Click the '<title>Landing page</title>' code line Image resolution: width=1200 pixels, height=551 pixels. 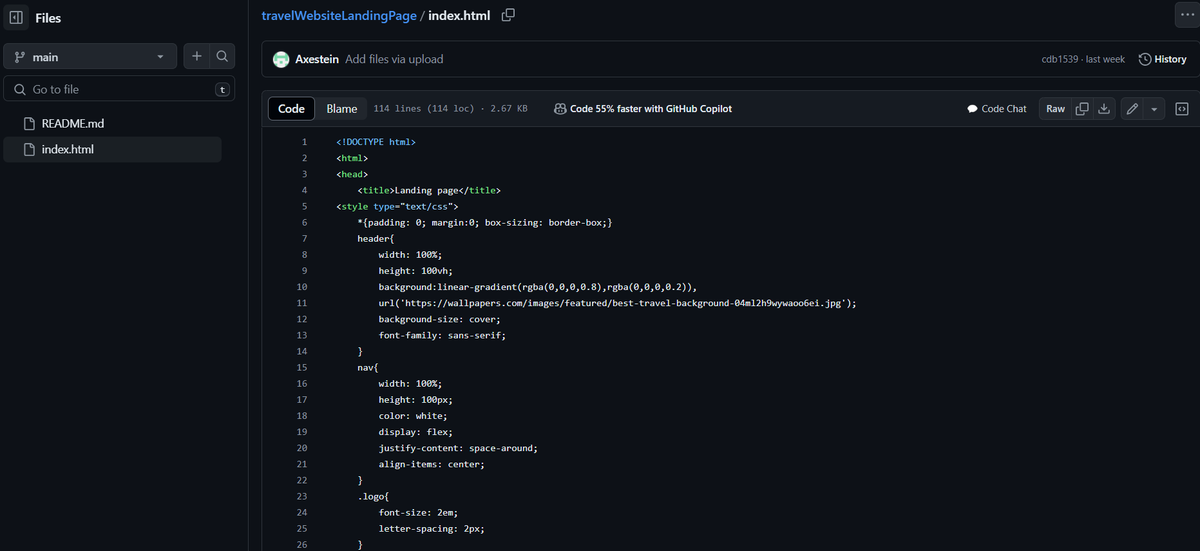pyautogui.click(x=429, y=190)
